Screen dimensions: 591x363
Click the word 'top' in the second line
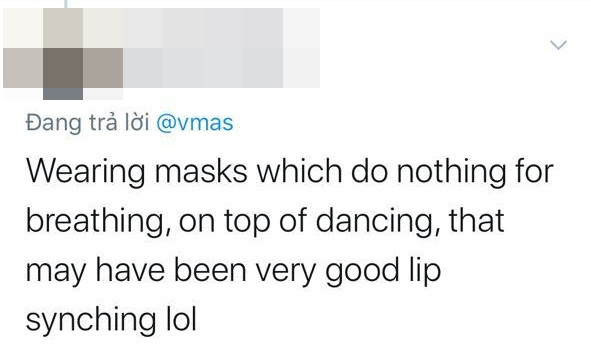point(247,223)
